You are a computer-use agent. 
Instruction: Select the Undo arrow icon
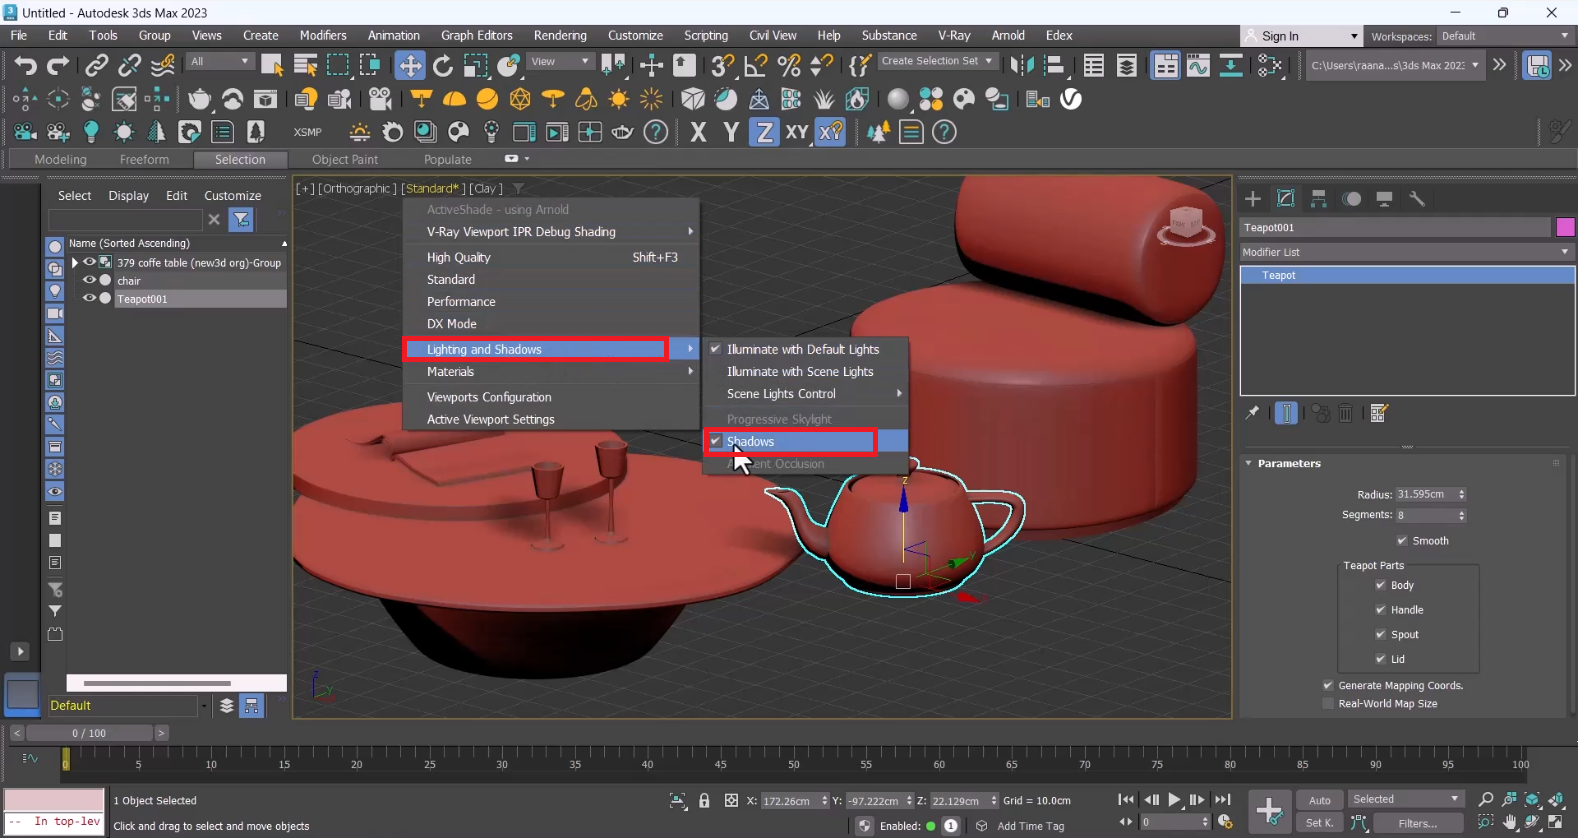click(x=25, y=66)
